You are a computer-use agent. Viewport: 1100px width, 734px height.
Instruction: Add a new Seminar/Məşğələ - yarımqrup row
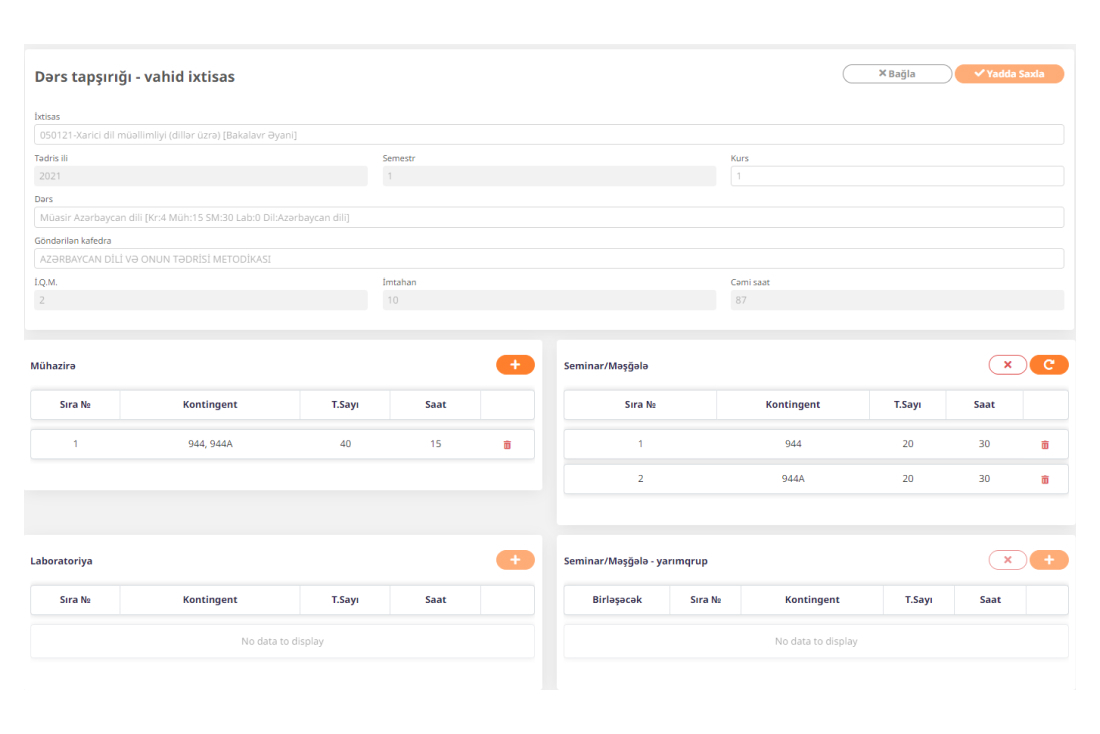click(x=1049, y=560)
